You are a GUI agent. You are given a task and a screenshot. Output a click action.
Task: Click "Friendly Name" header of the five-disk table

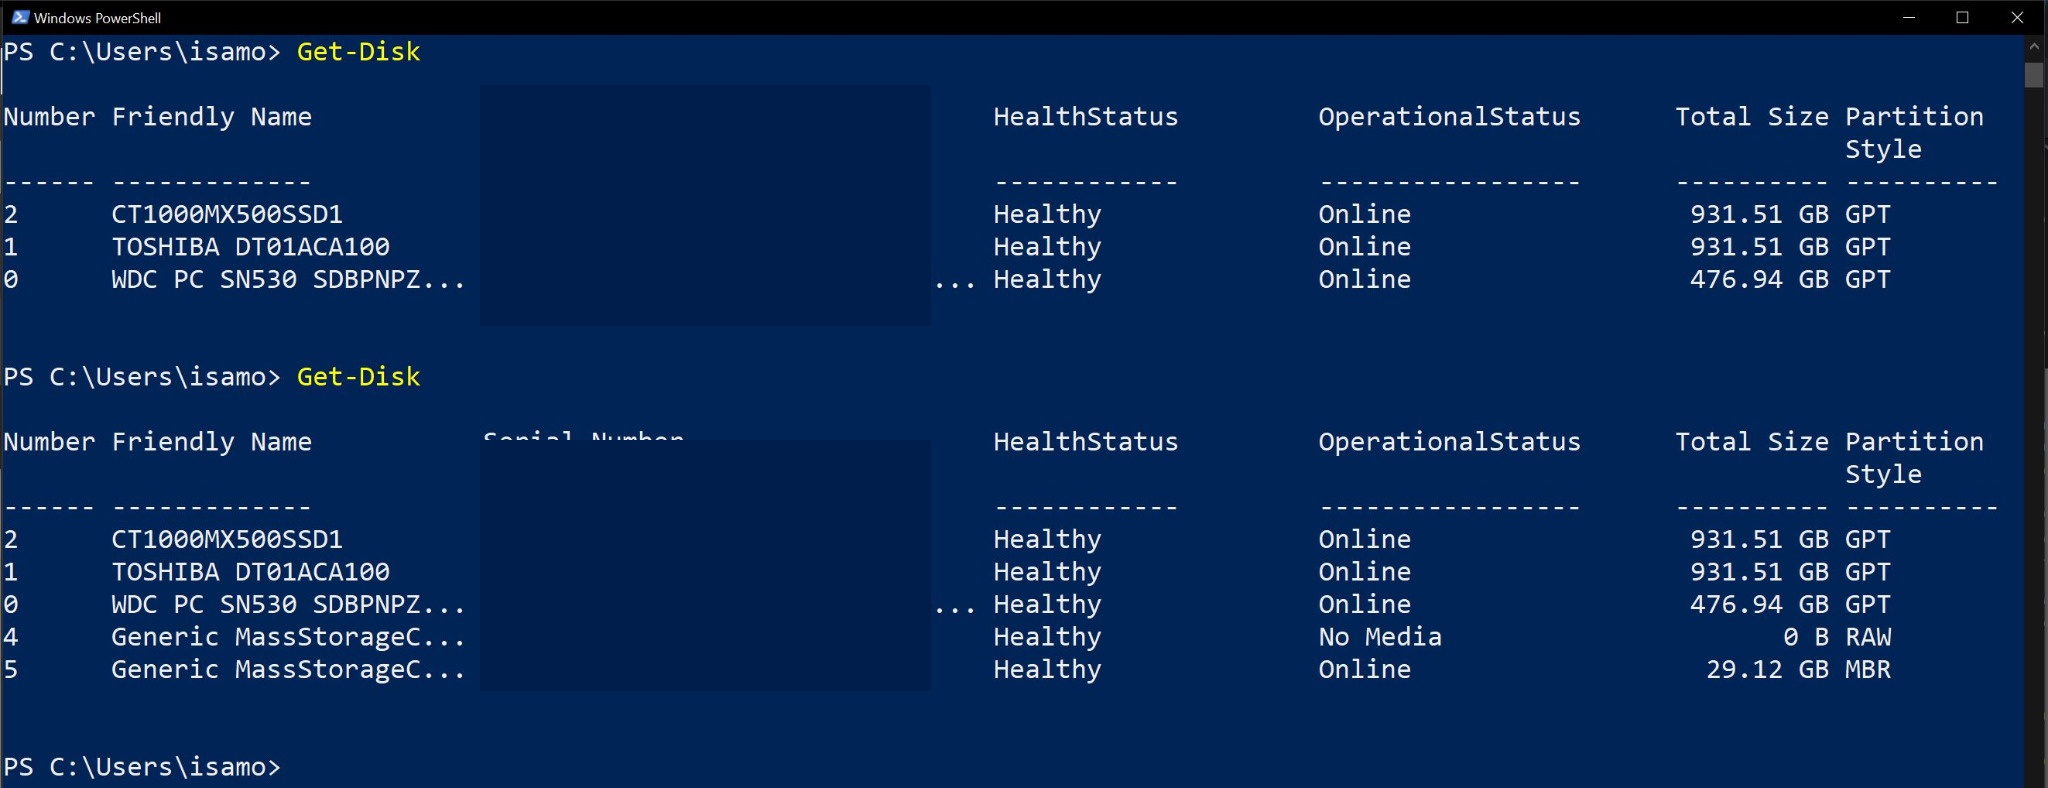tap(211, 442)
